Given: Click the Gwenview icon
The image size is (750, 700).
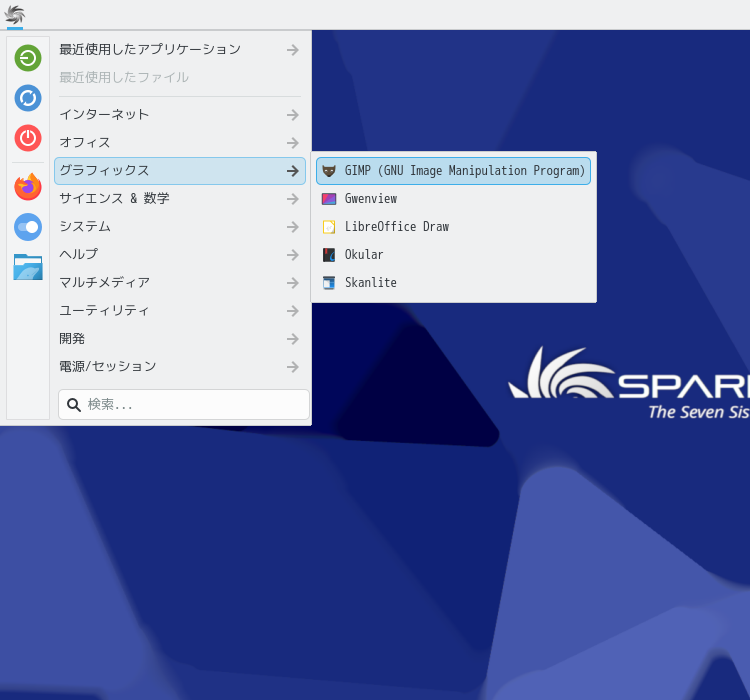Looking at the screenshot, I should point(329,199).
